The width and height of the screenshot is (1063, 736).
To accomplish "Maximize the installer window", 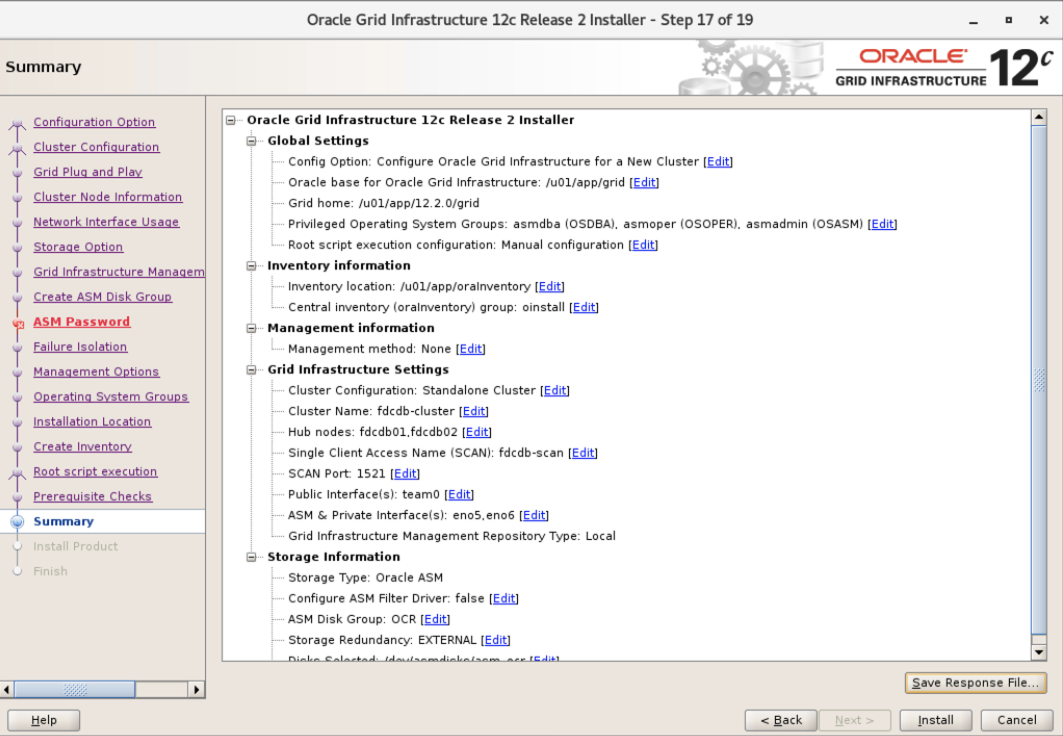I will tap(1009, 20).
